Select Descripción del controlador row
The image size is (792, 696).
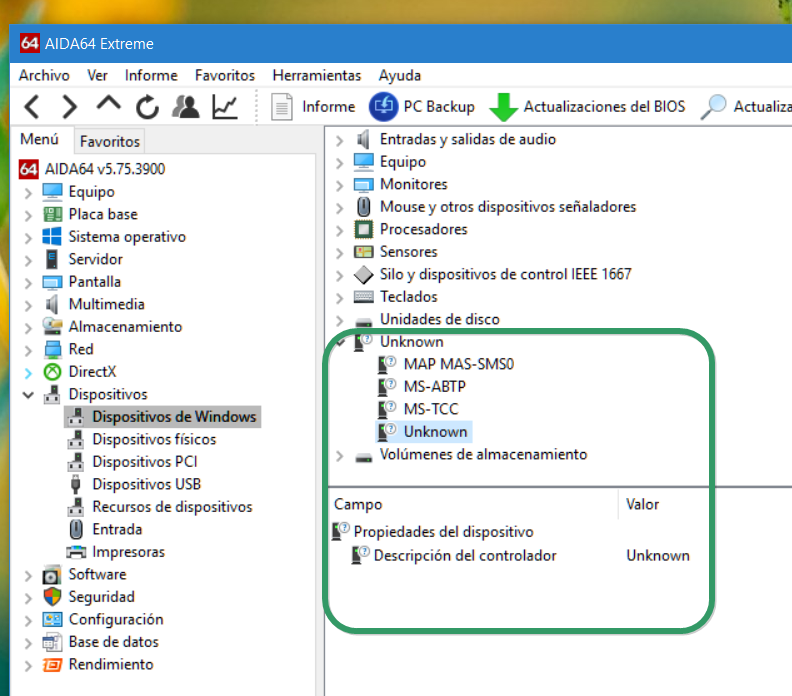(x=464, y=556)
